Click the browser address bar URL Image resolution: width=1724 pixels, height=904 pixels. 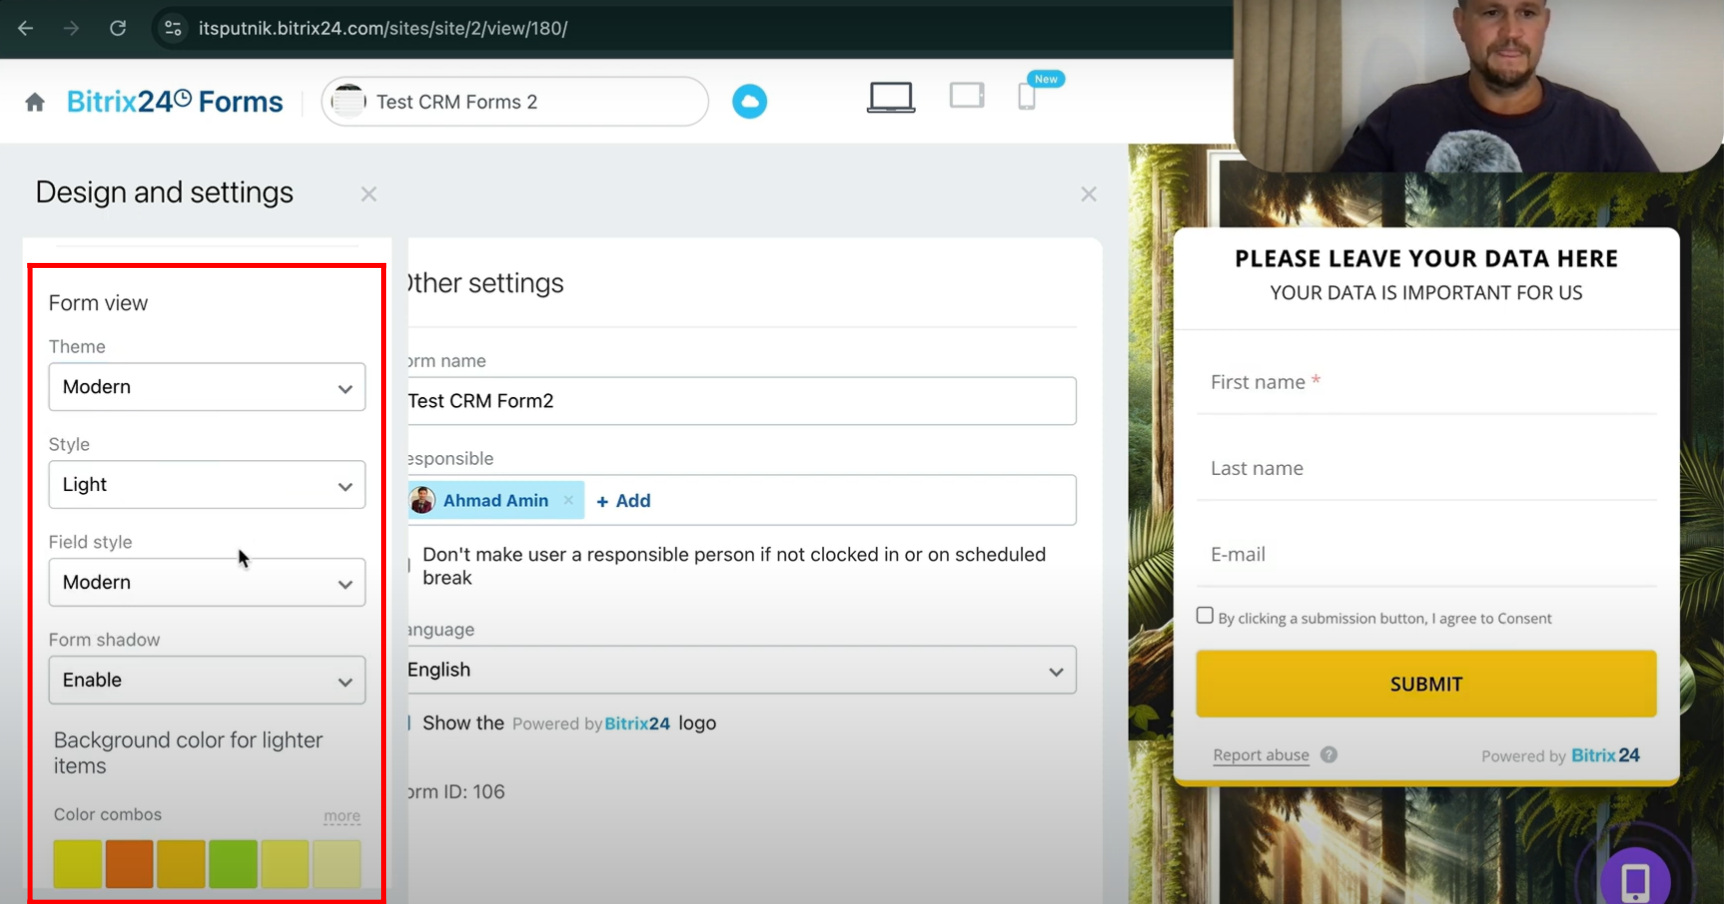383,28
